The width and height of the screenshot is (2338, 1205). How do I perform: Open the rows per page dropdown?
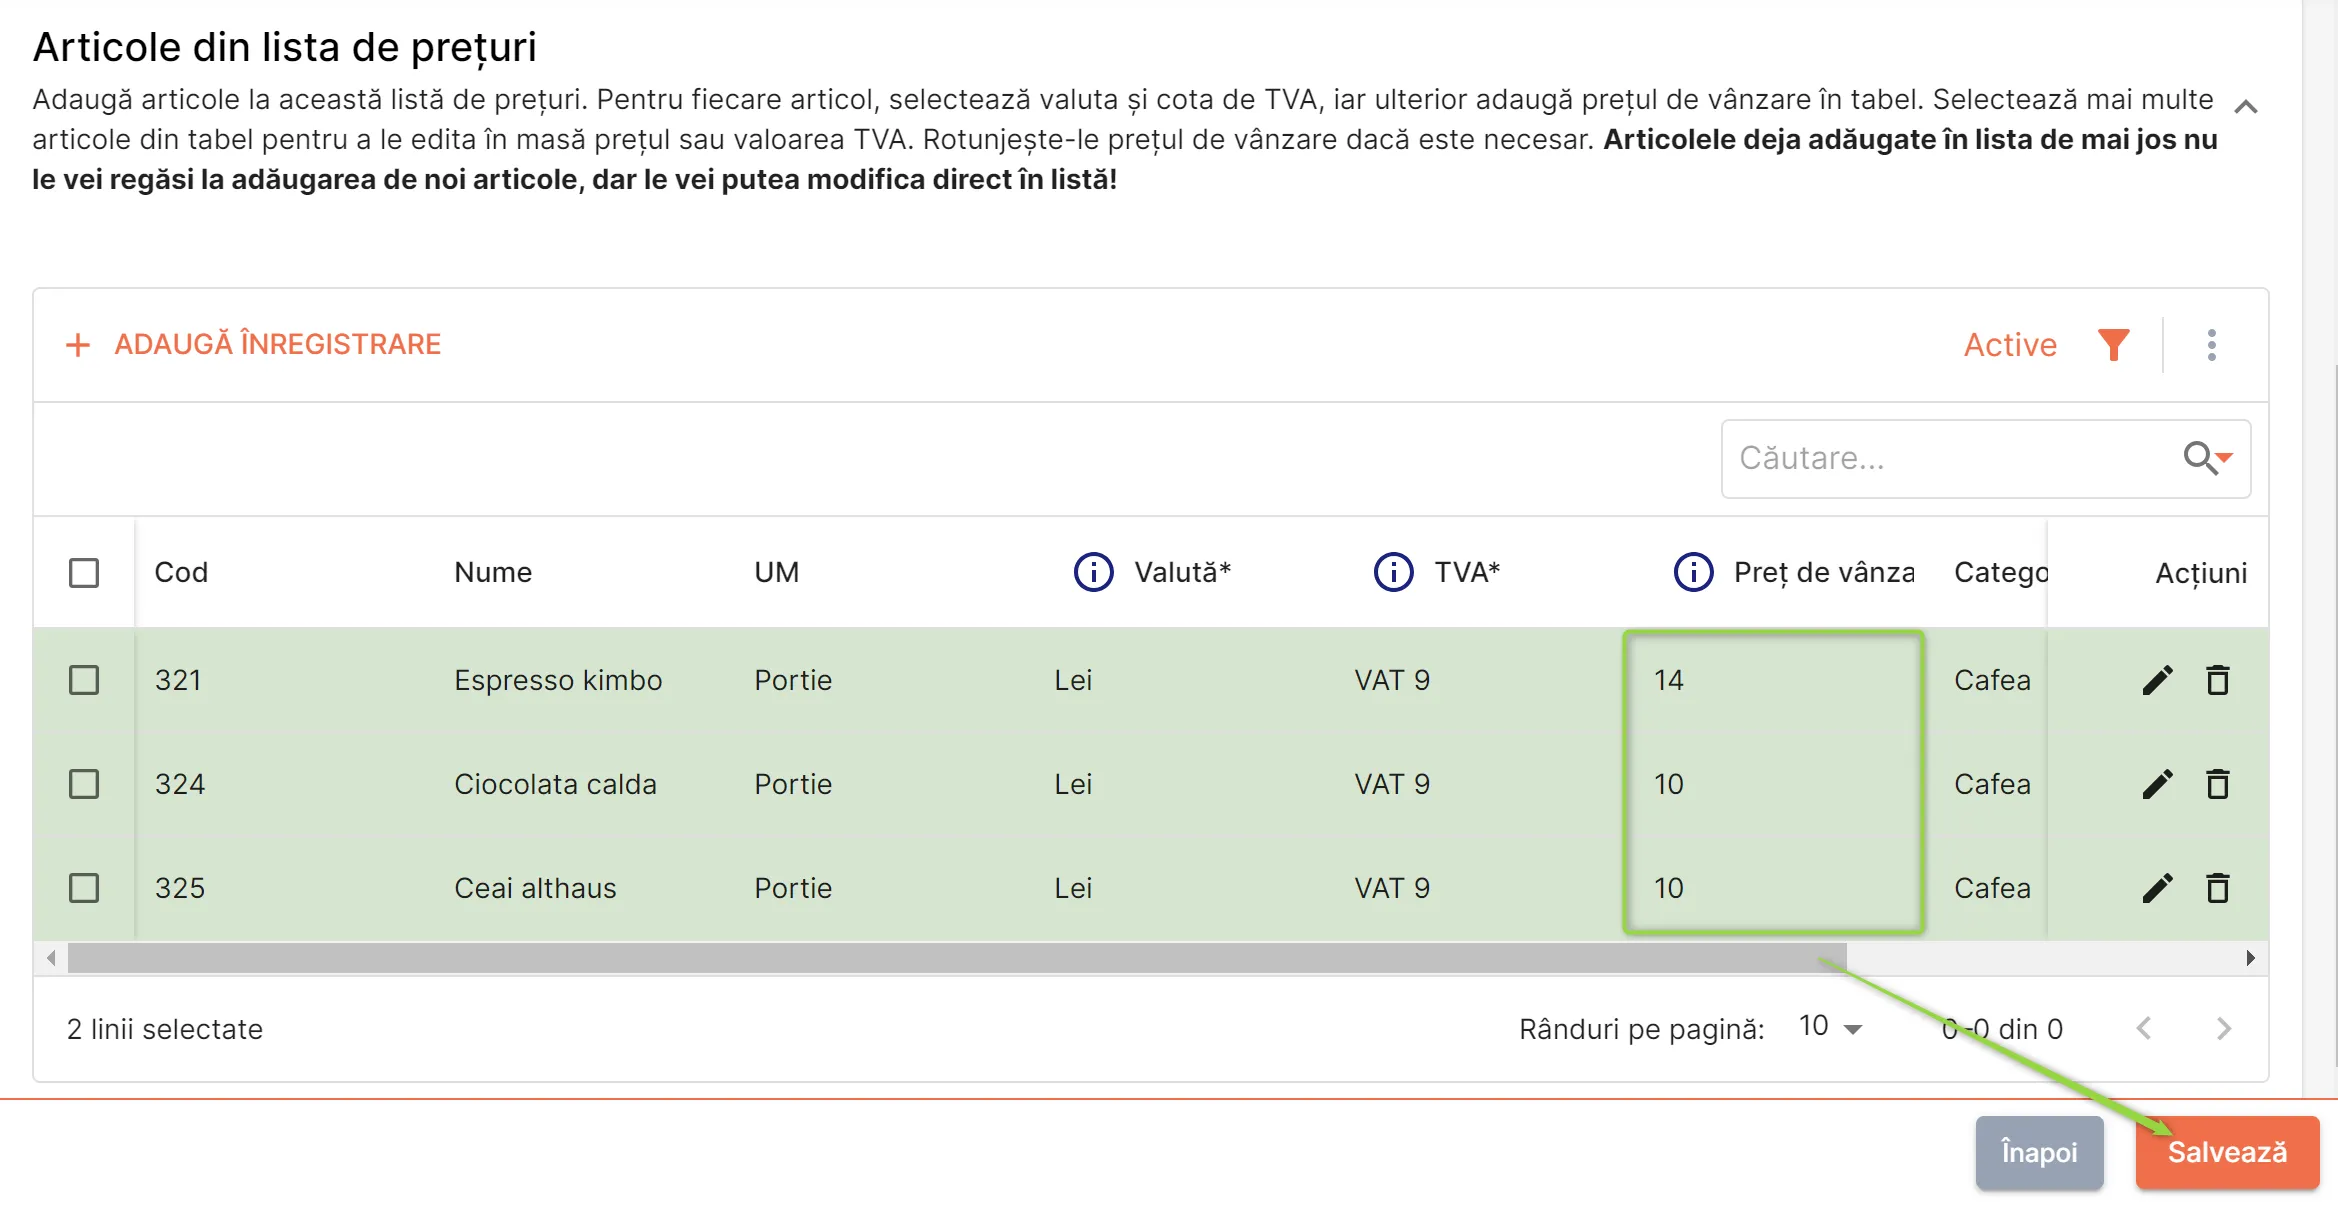click(1831, 1028)
